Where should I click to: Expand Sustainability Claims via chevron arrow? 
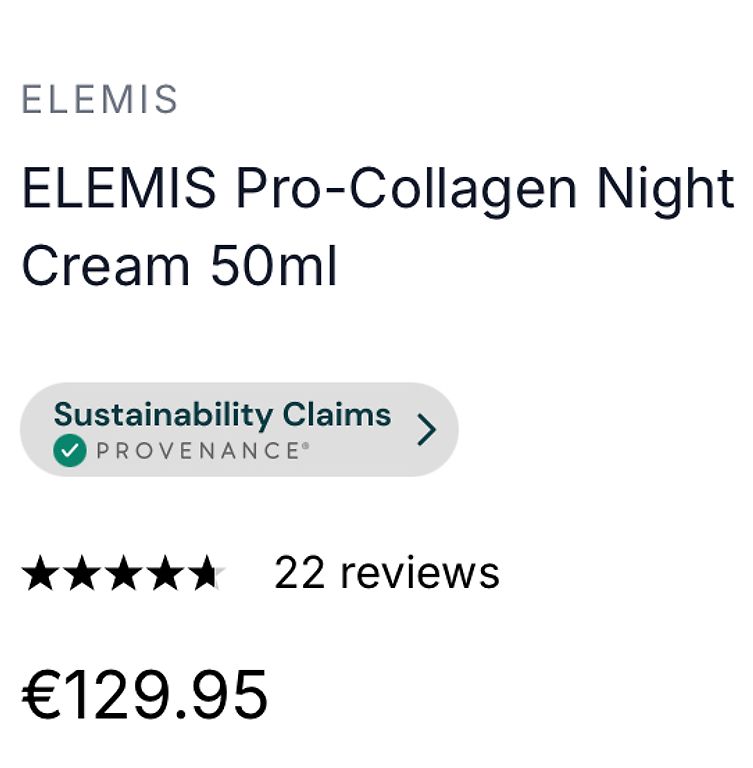(x=426, y=430)
